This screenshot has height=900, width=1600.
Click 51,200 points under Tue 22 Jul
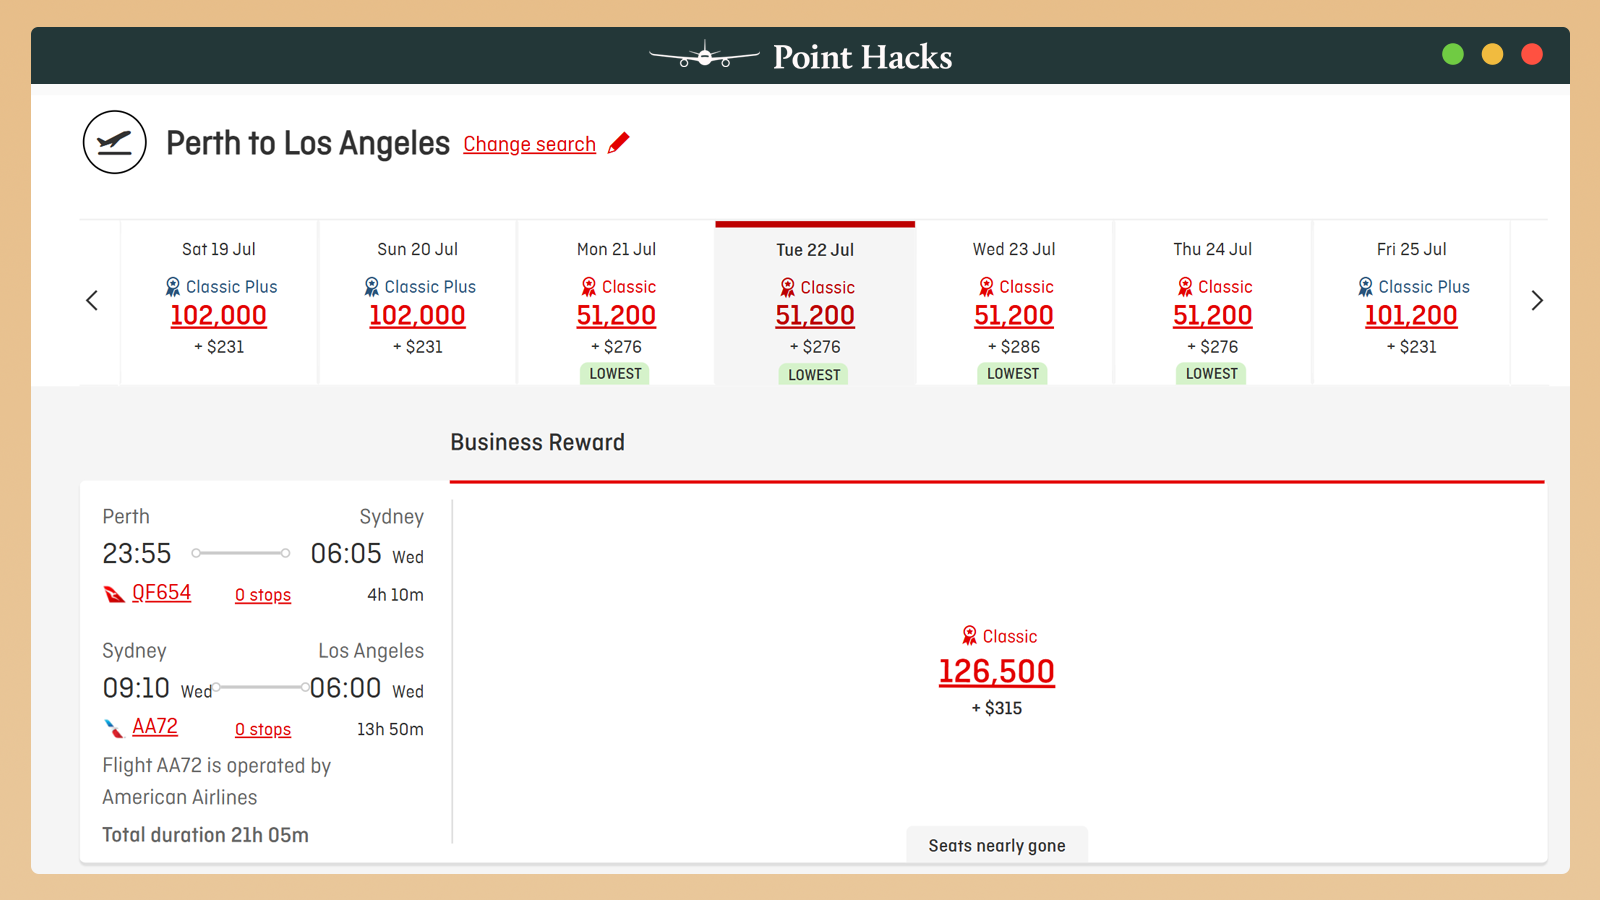(815, 316)
